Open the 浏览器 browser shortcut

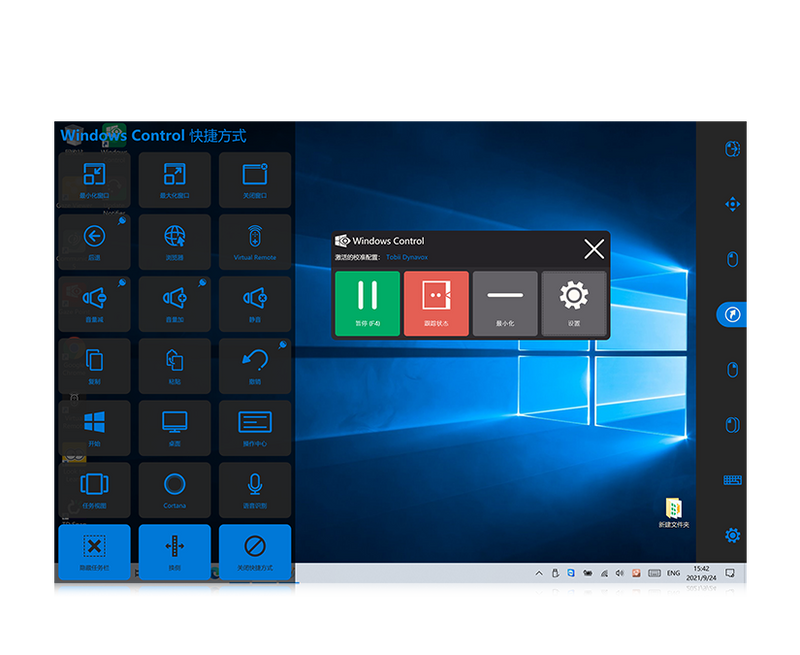click(175, 242)
